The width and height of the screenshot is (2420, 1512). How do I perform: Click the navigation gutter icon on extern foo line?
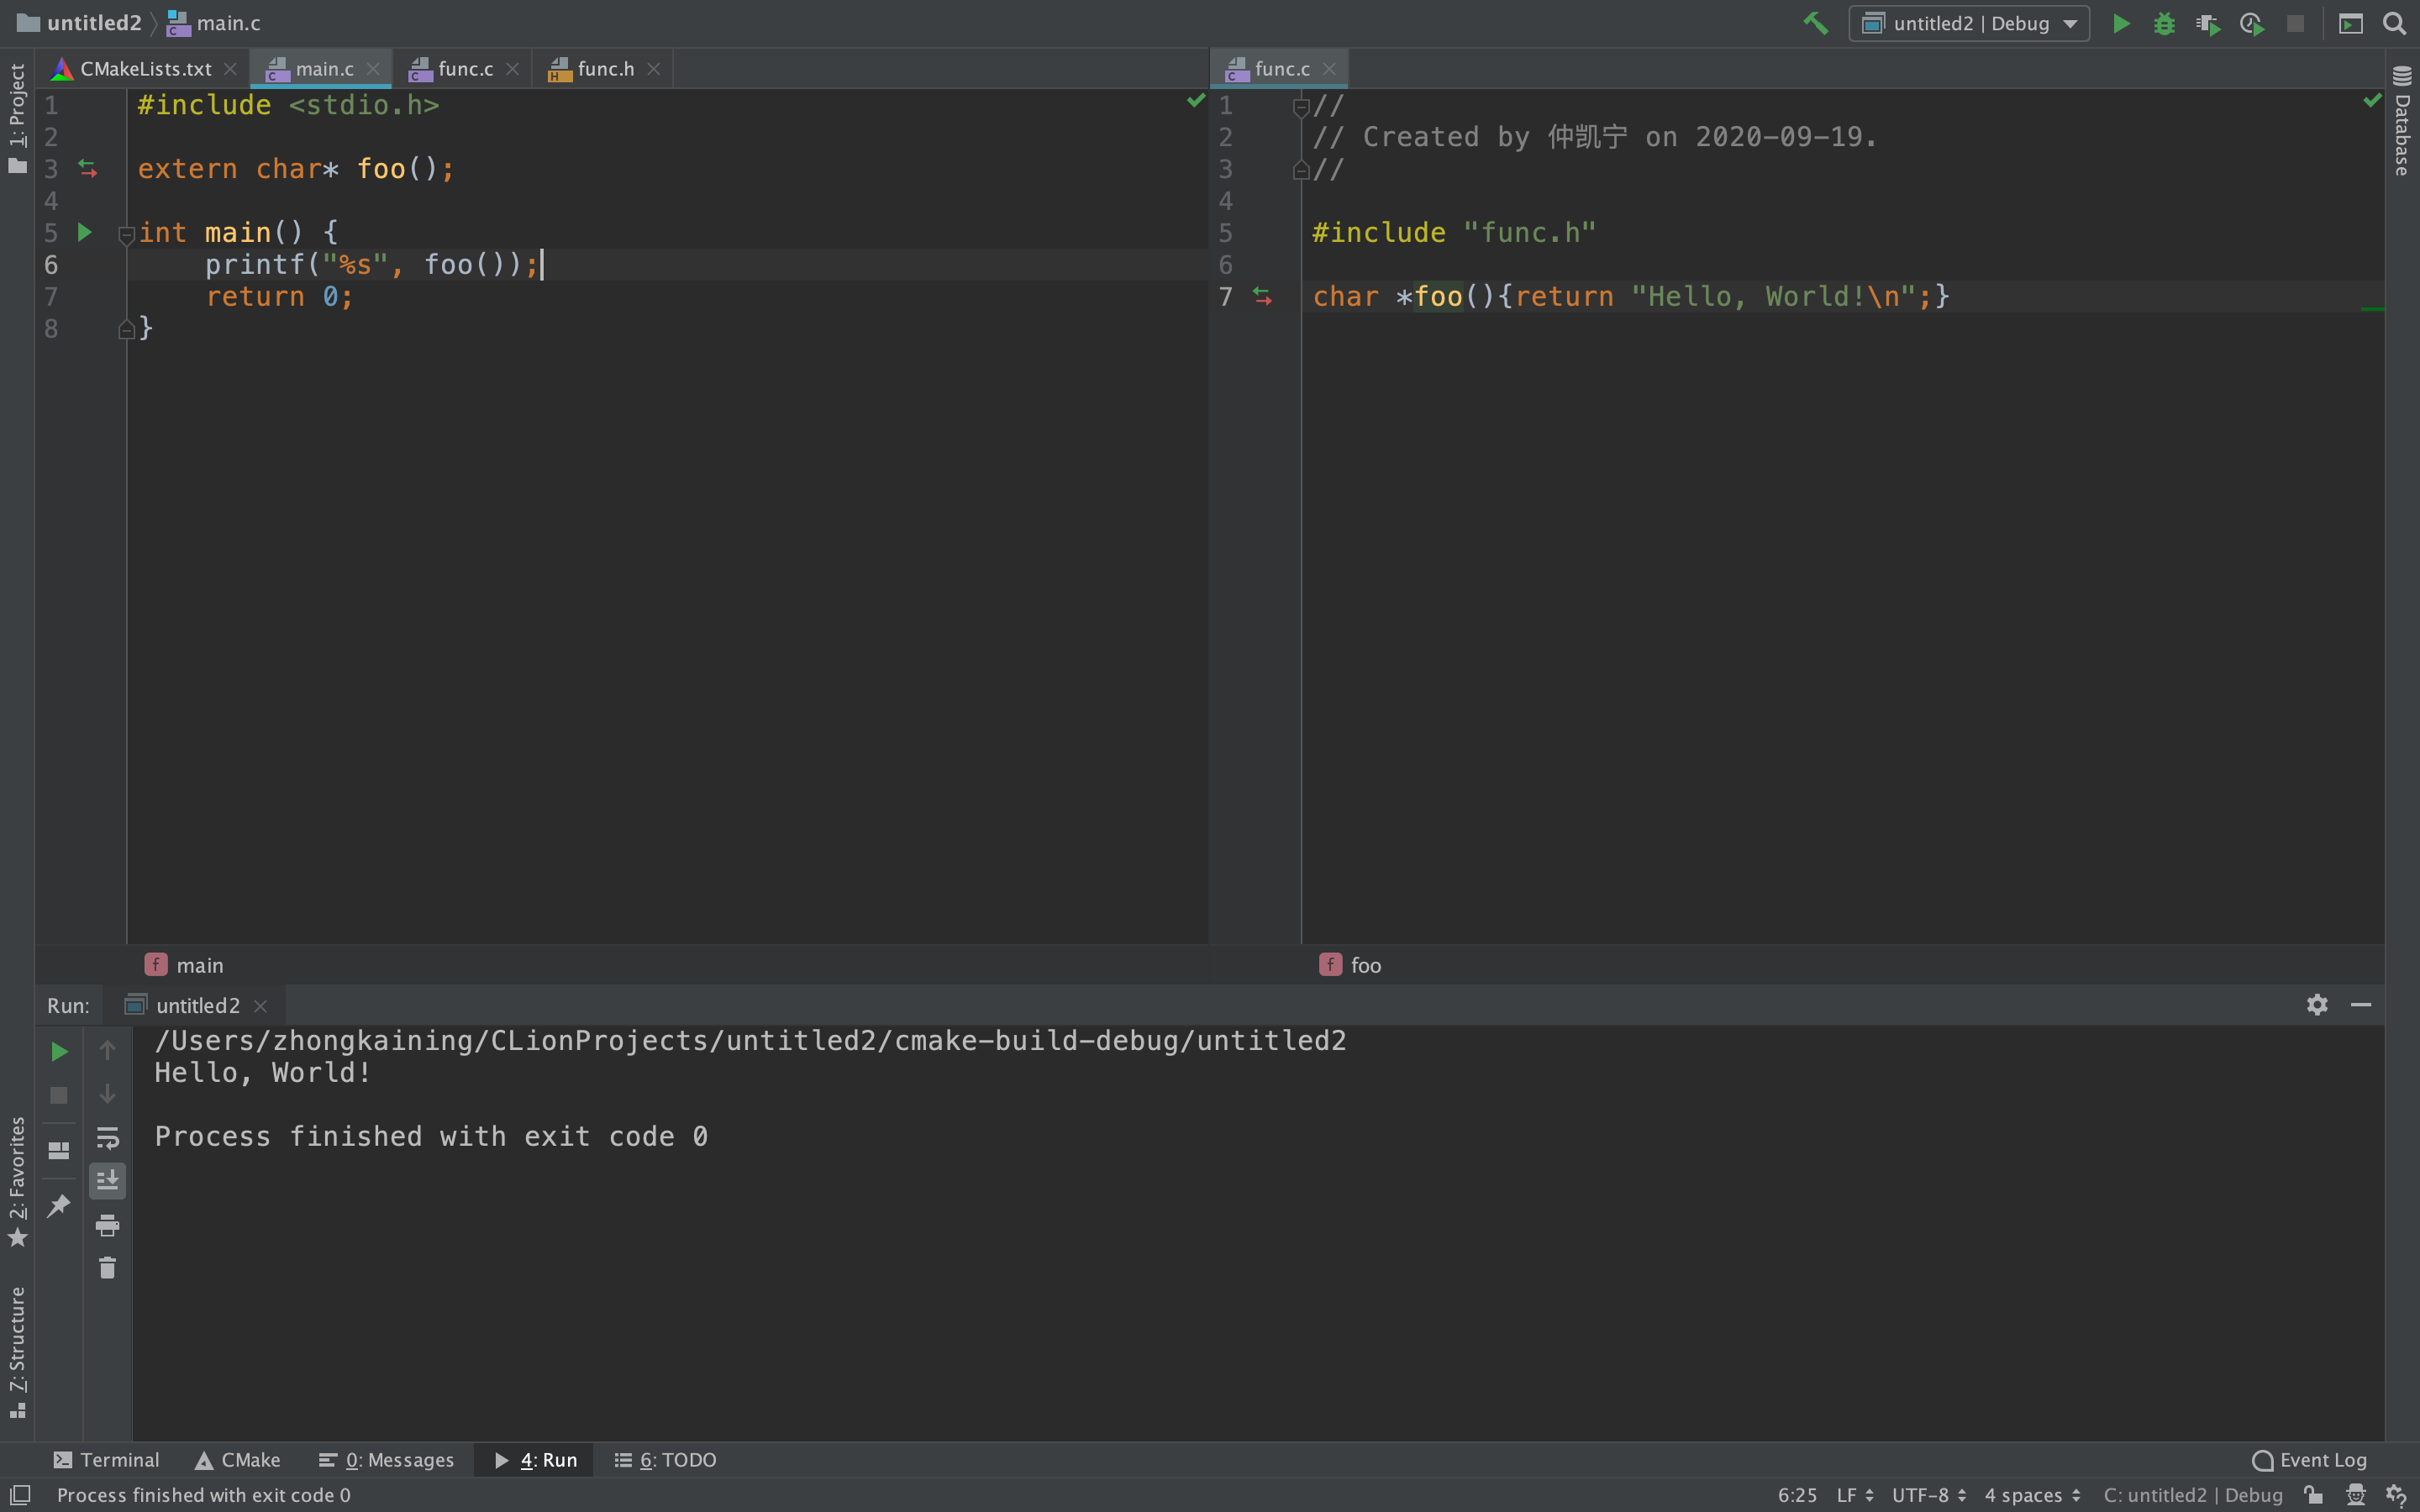click(88, 169)
